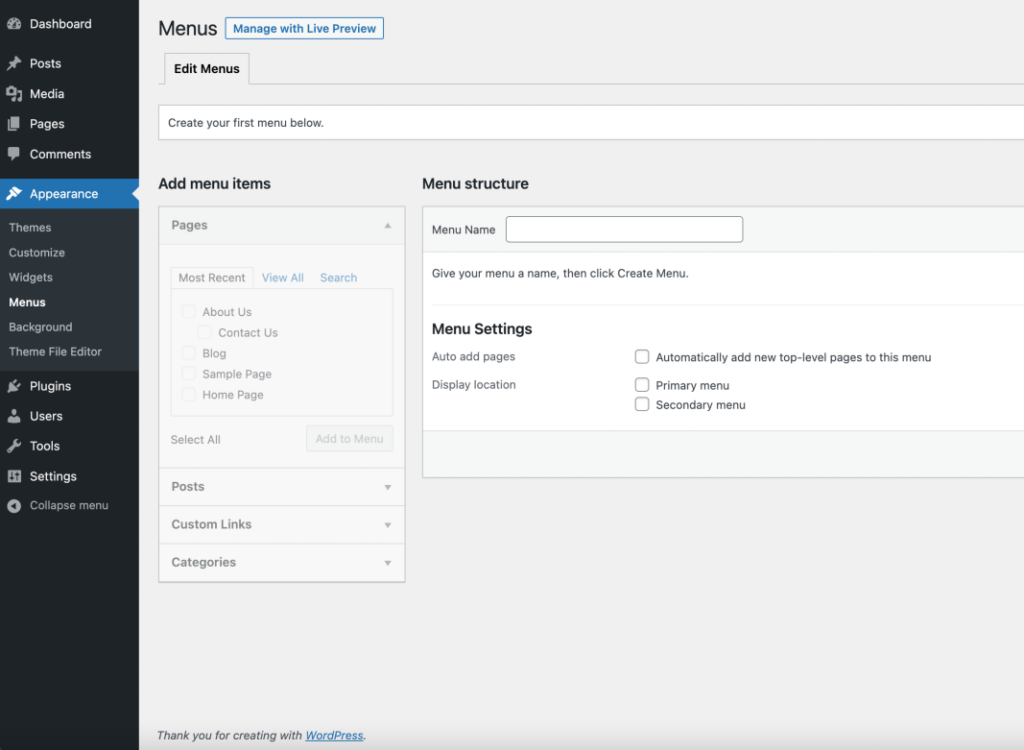Screen dimensions: 1024x750
Task: Go to Plugins menu label
Action: coord(50,386)
